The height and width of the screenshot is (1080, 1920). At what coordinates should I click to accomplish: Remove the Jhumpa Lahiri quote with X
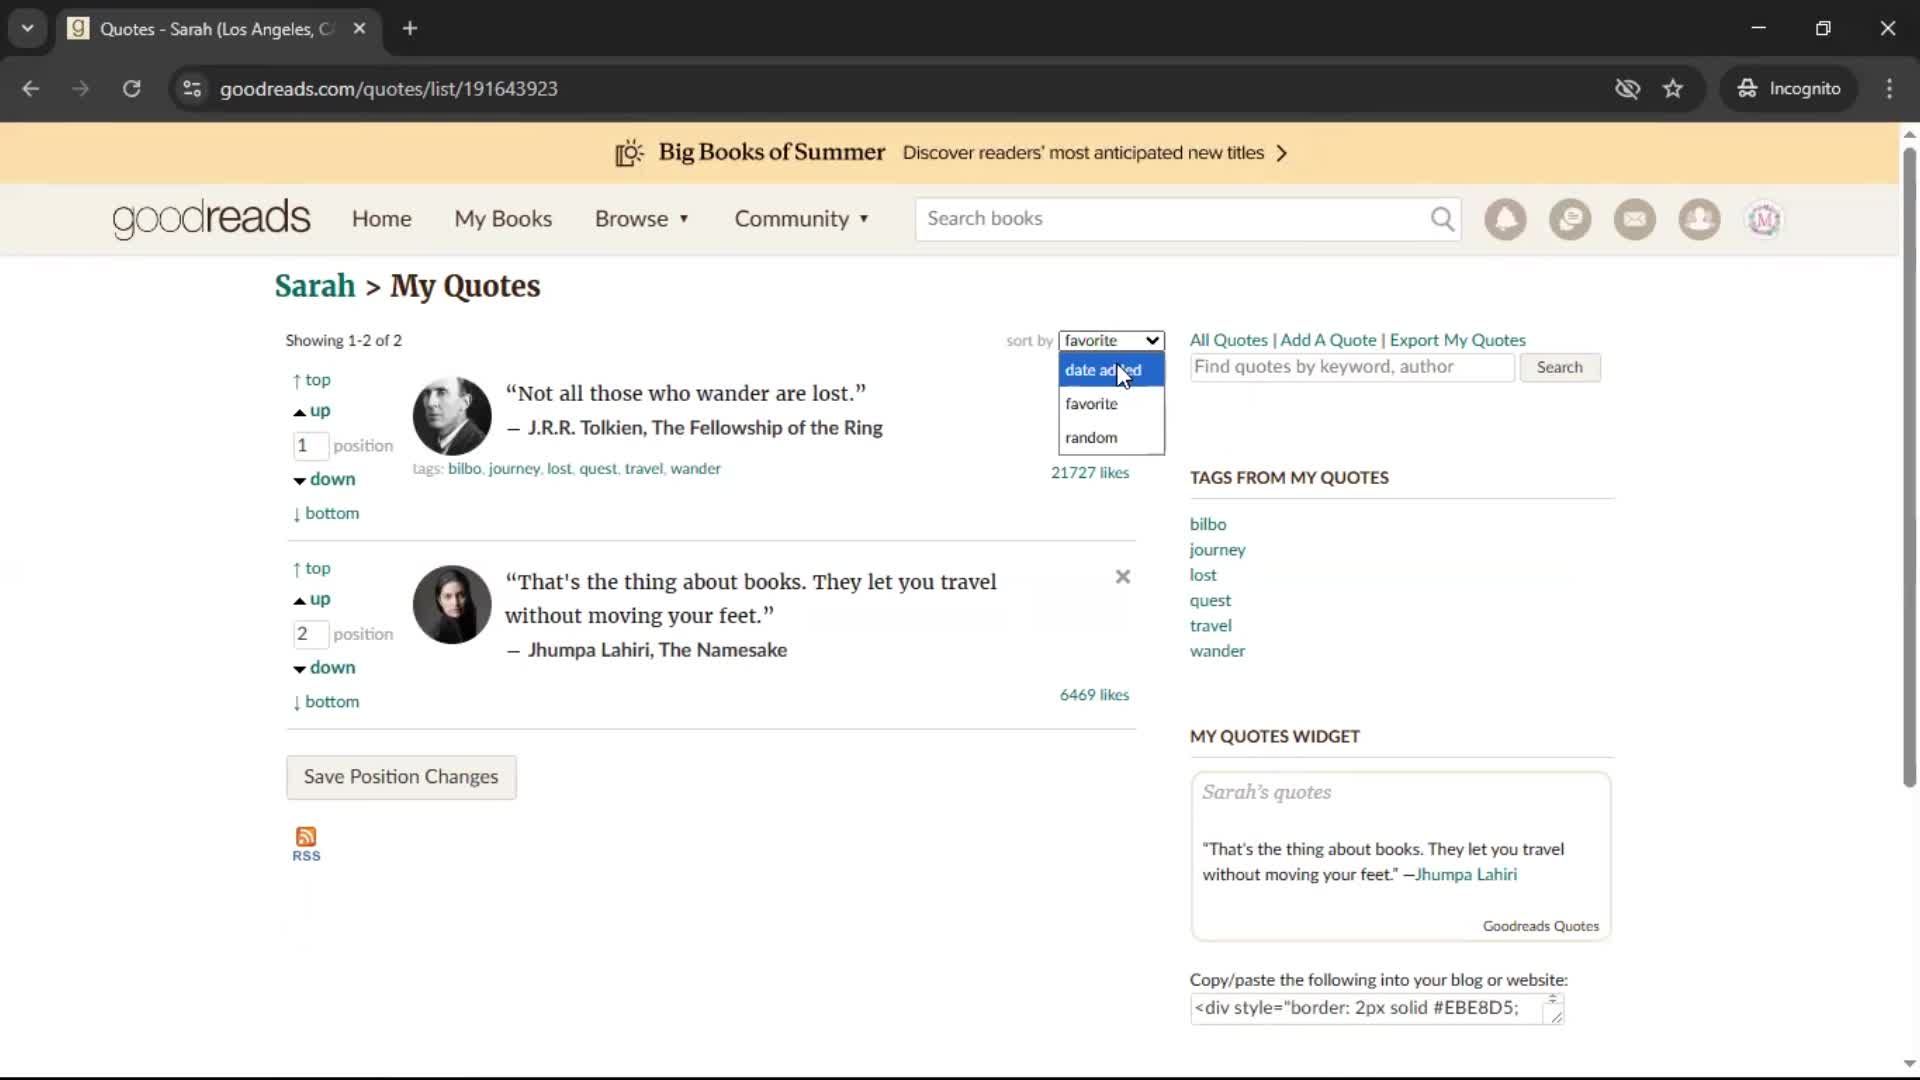pos(1123,577)
